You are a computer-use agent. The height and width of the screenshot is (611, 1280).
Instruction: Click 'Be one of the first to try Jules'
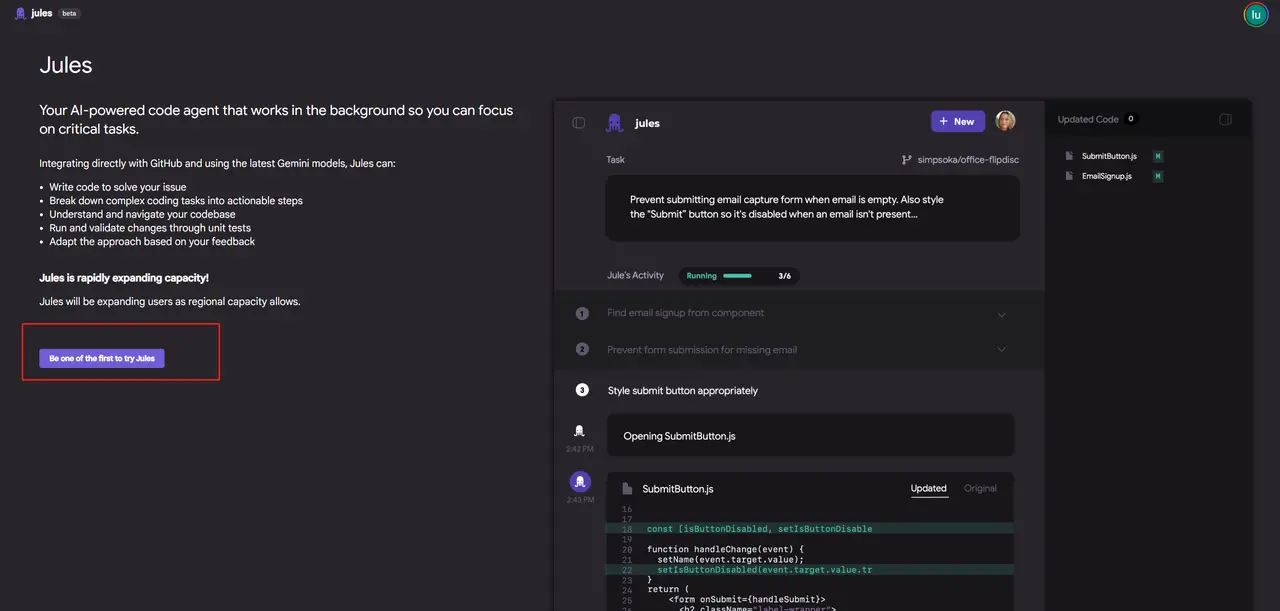coord(102,358)
